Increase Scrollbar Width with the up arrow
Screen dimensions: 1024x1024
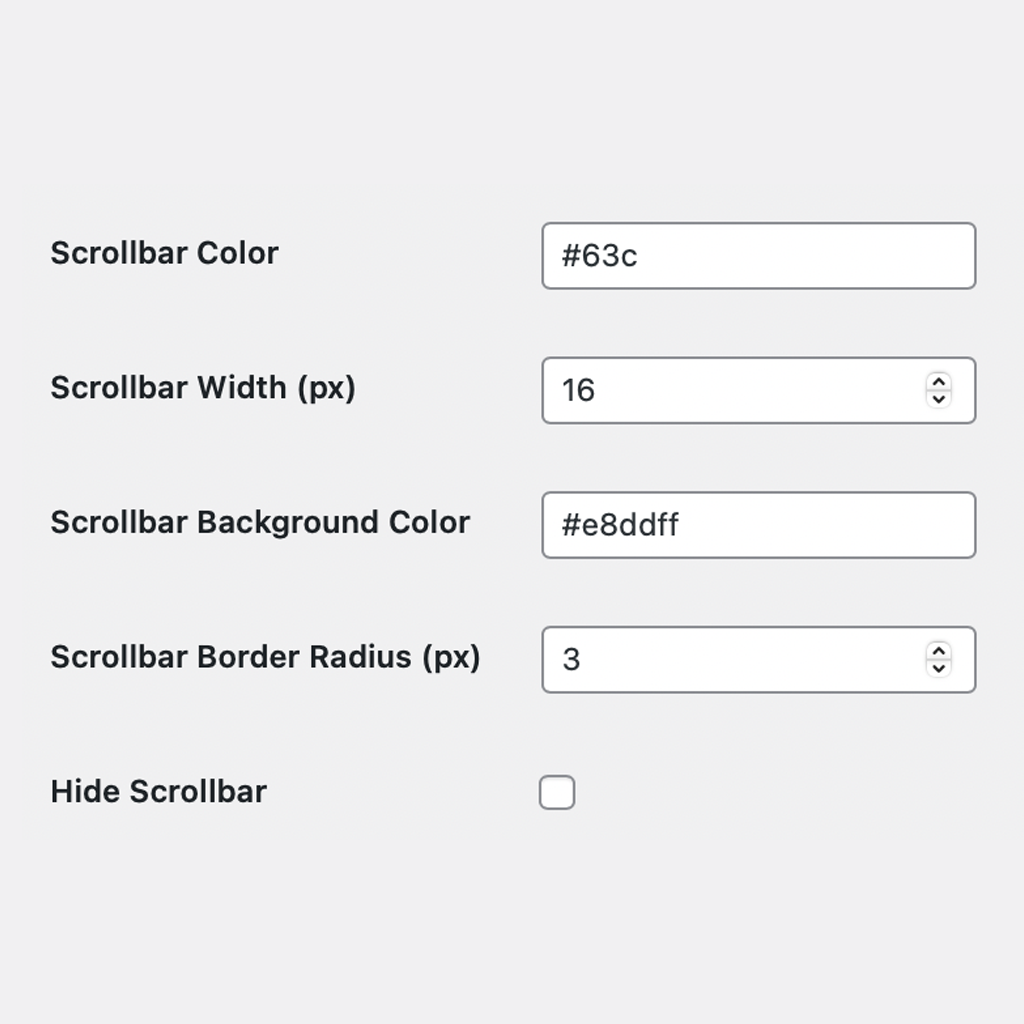pos(938,382)
